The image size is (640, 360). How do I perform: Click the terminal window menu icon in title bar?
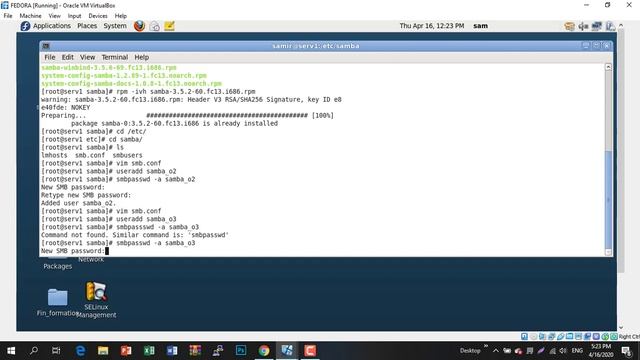click(x=46, y=46)
